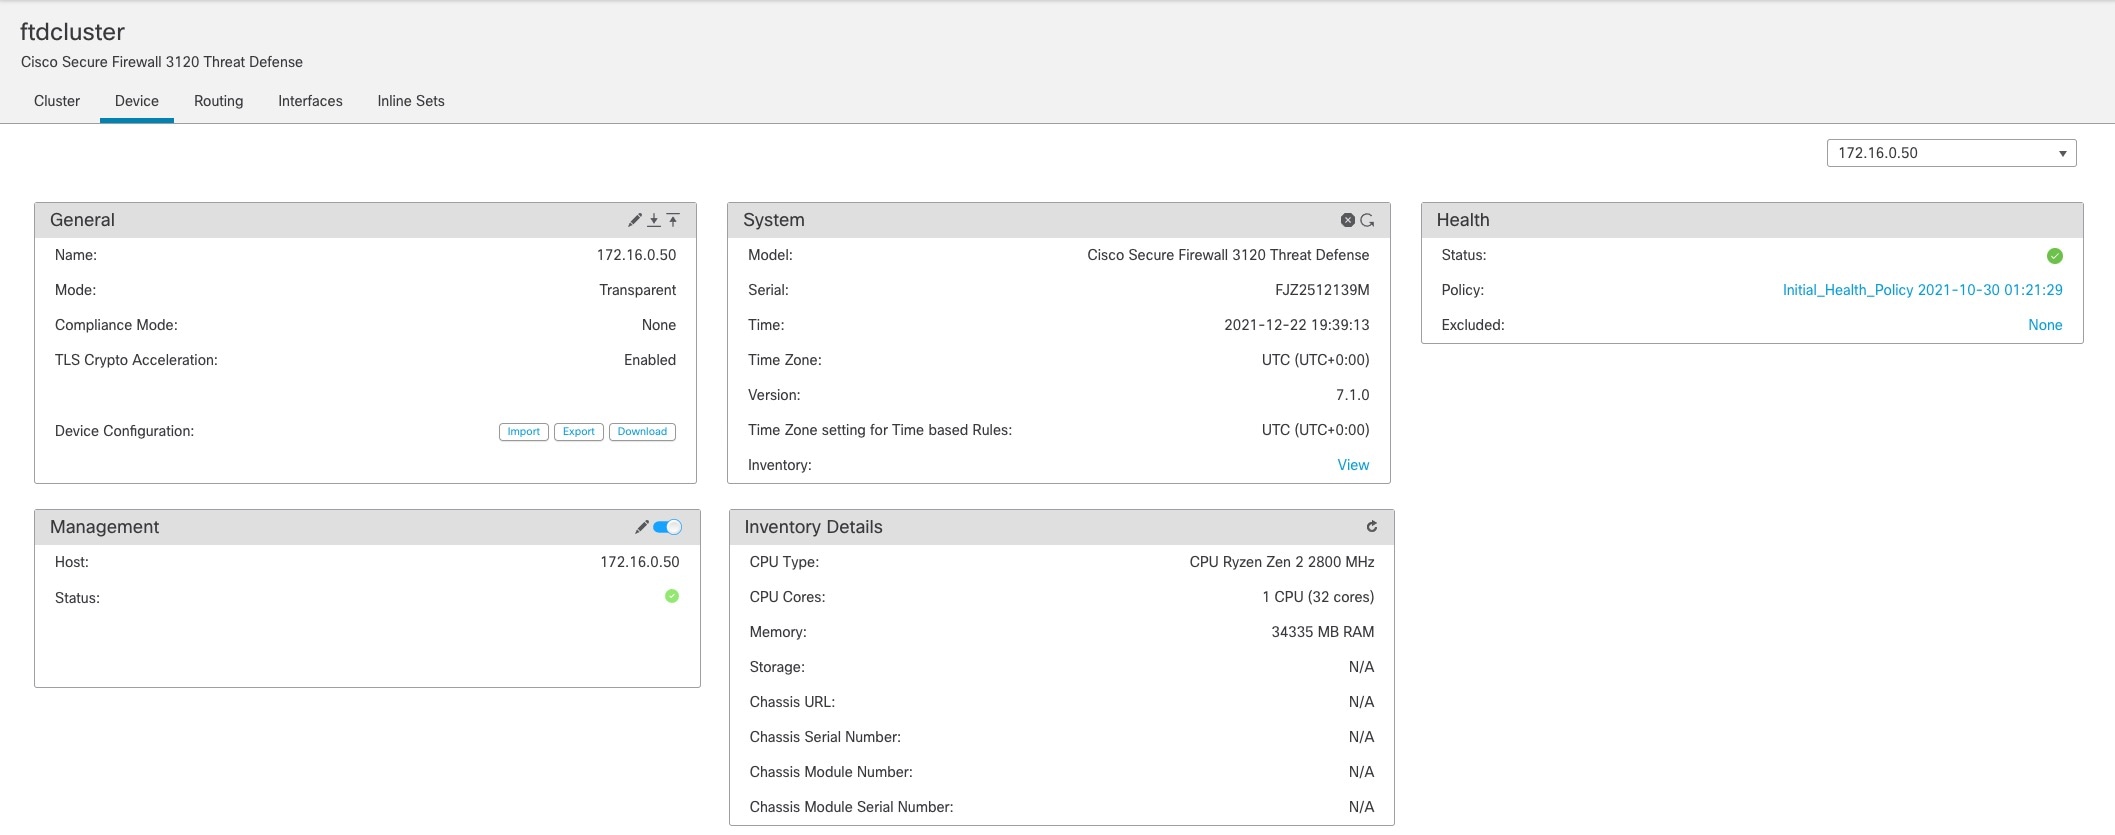Image resolution: width=2115 pixels, height=835 pixels.
Task: Click CPU Type value Ryzen Zen 2
Action: 1282,562
